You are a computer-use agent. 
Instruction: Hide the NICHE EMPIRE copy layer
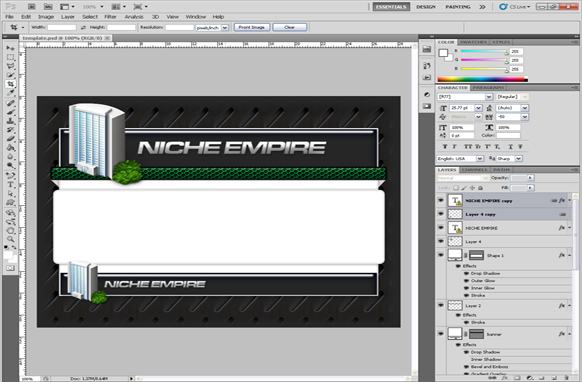[441, 200]
